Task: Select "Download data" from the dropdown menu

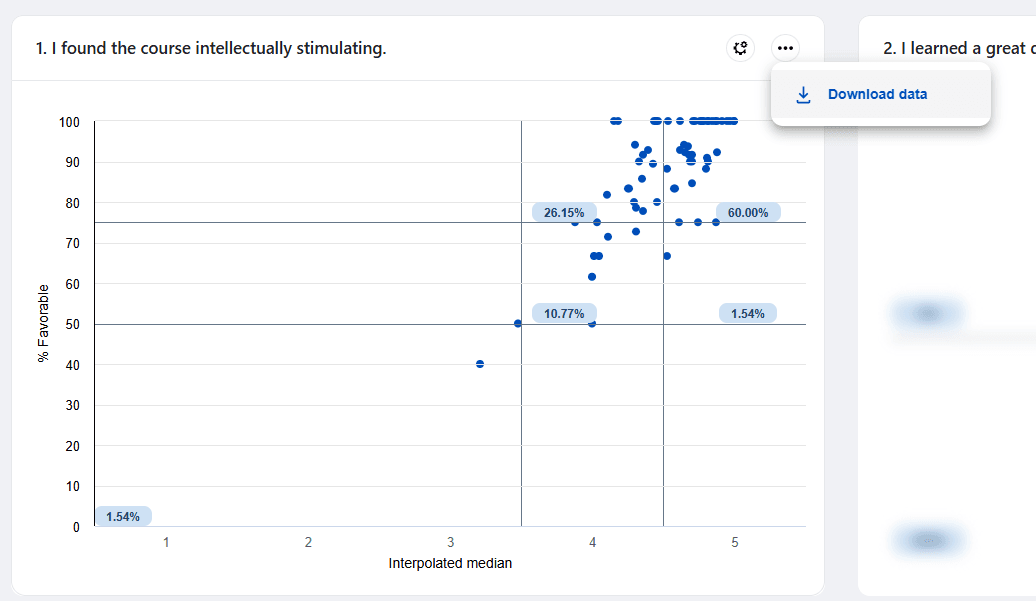Action: tap(878, 94)
